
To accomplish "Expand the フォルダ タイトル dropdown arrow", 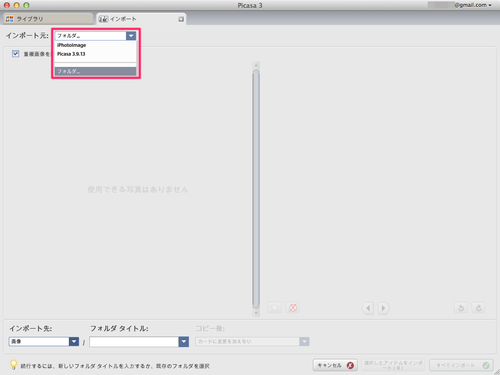I will (184, 342).
